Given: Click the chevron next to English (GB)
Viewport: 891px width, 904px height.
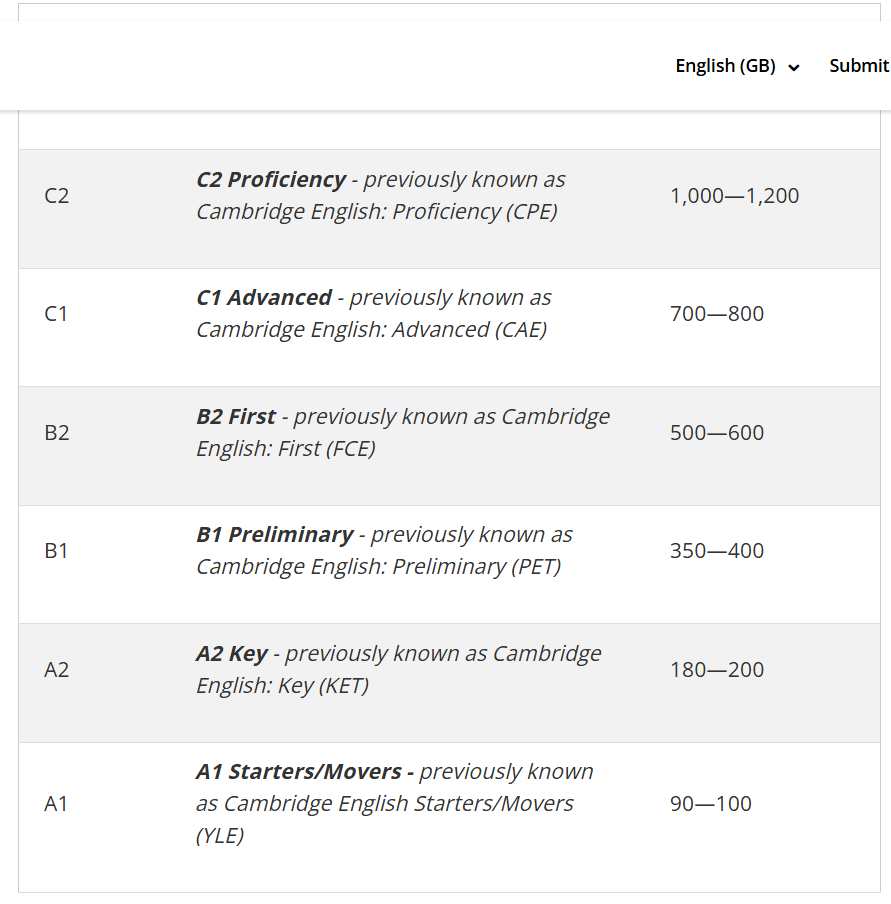Looking at the screenshot, I should tap(794, 68).
